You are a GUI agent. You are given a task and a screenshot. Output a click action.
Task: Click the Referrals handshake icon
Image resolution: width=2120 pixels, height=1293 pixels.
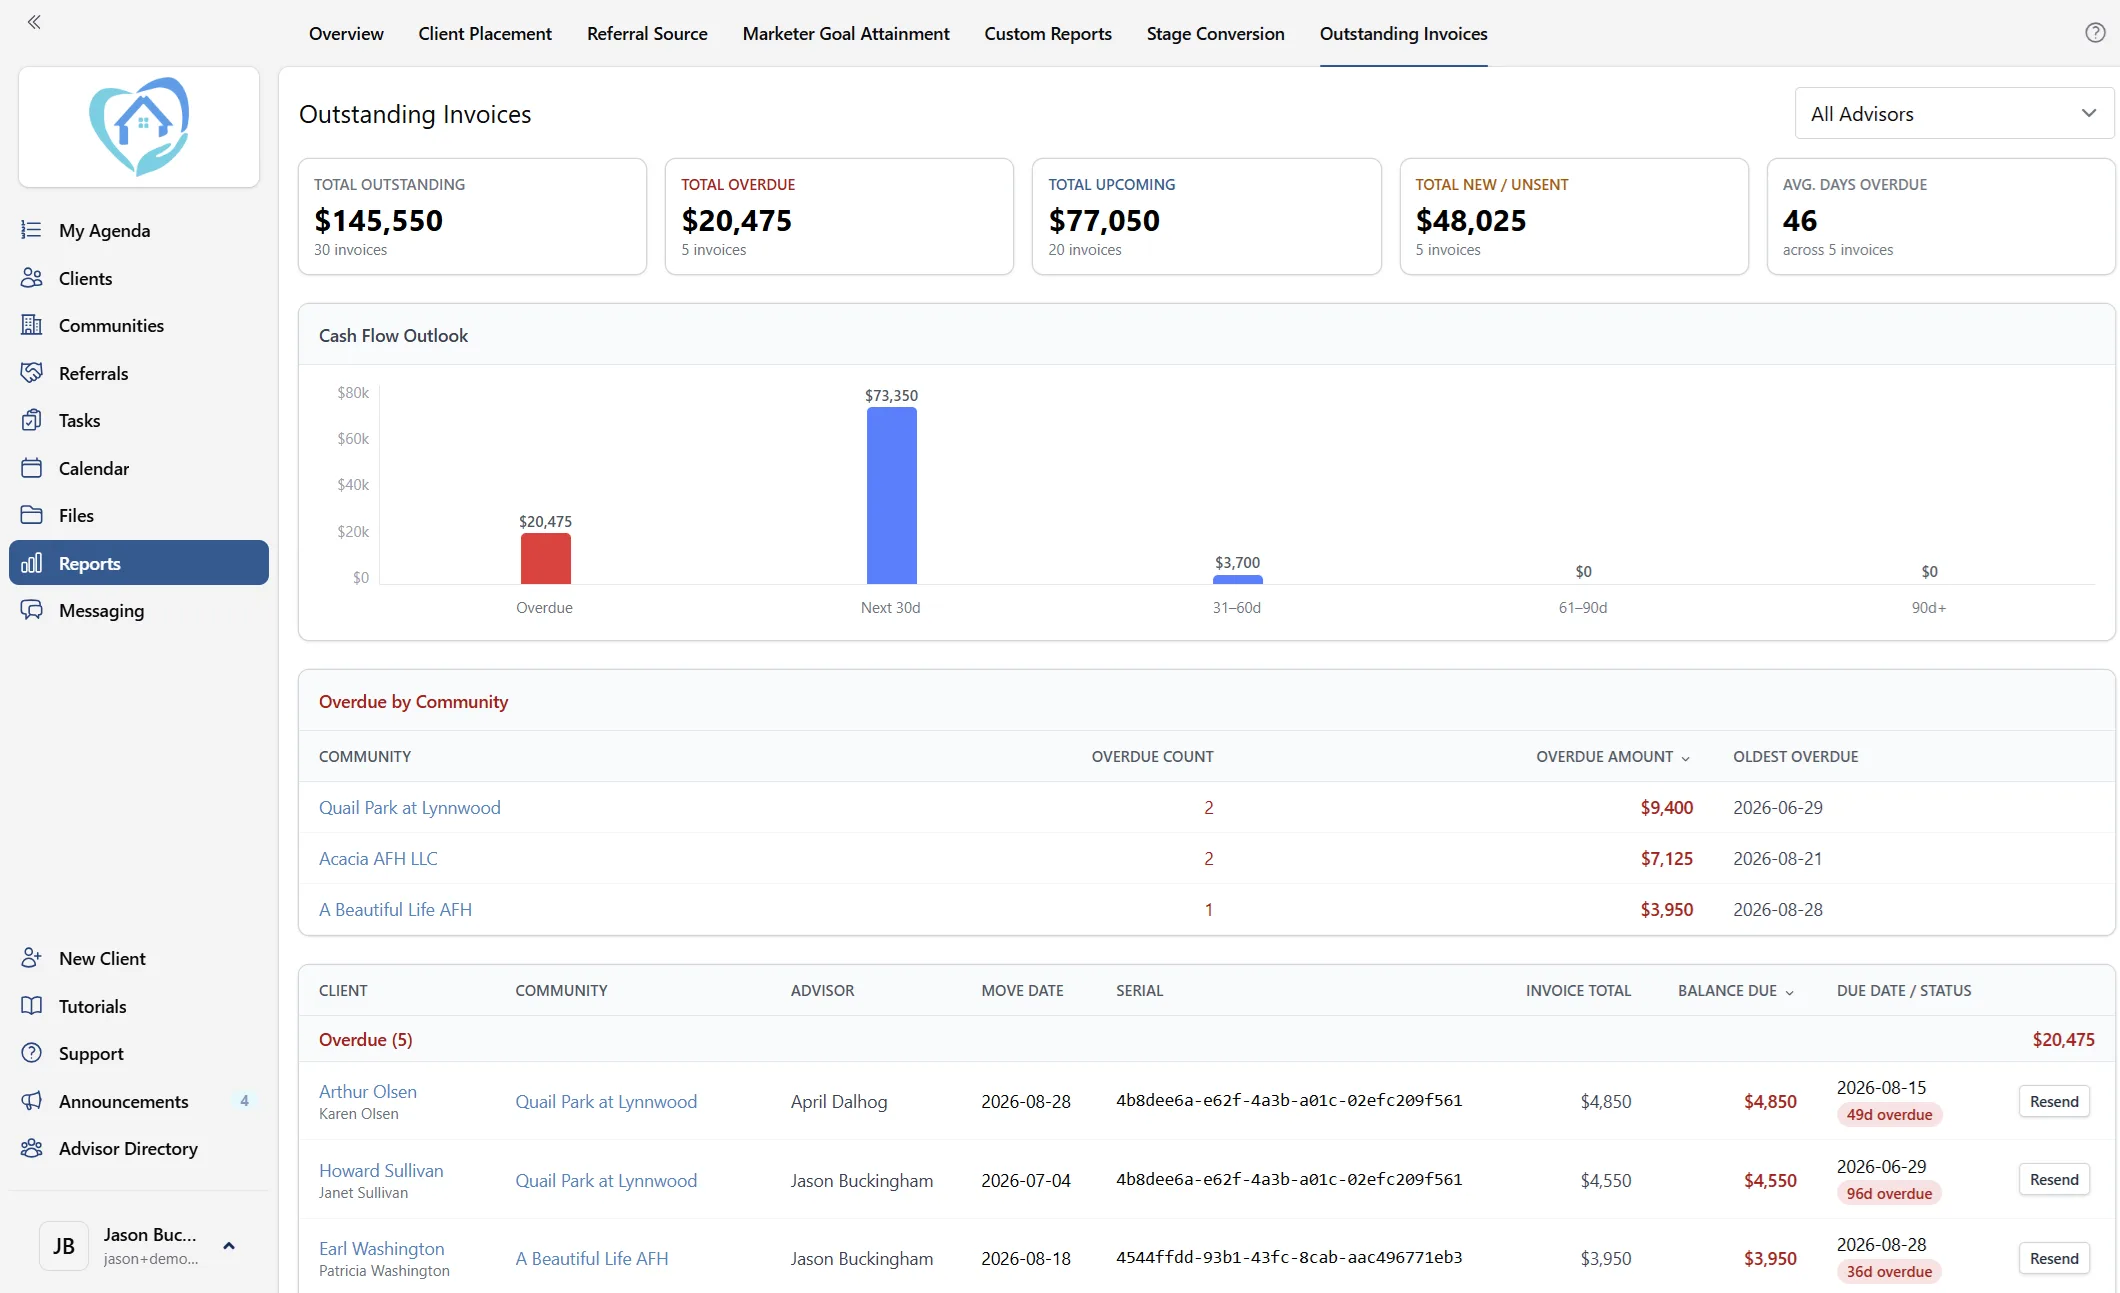[x=32, y=373]
